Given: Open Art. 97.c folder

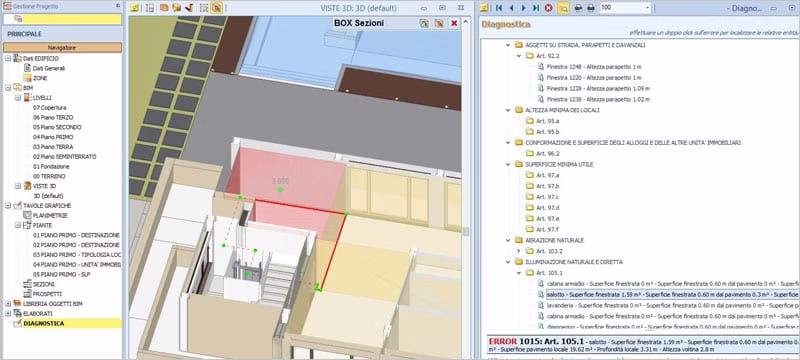Looking at the screenshot, I should tap(547, 197).
